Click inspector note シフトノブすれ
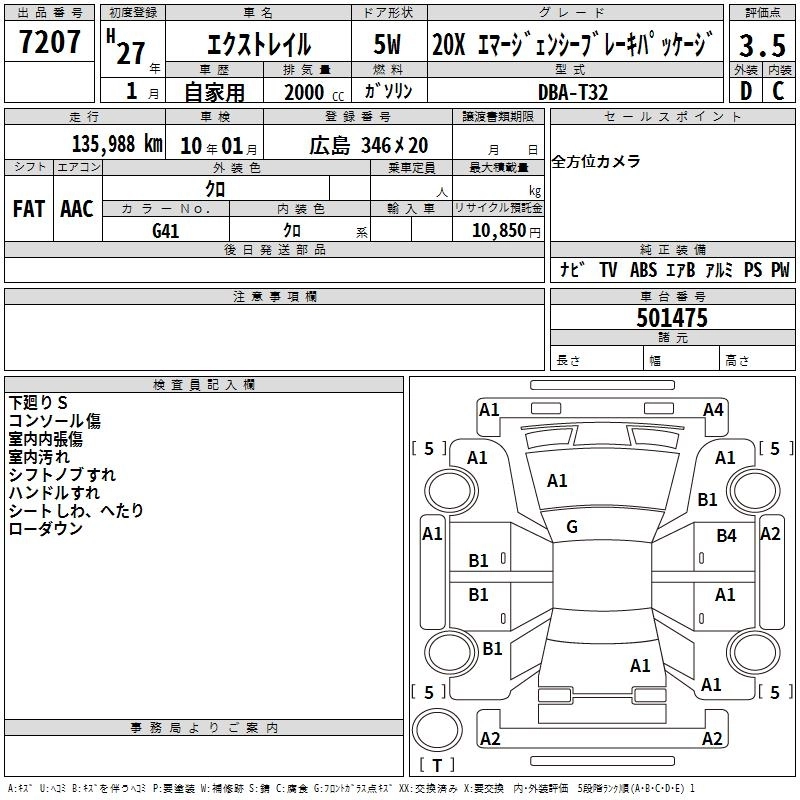Viewport: 800px width, 800px height. coord(62,474)
